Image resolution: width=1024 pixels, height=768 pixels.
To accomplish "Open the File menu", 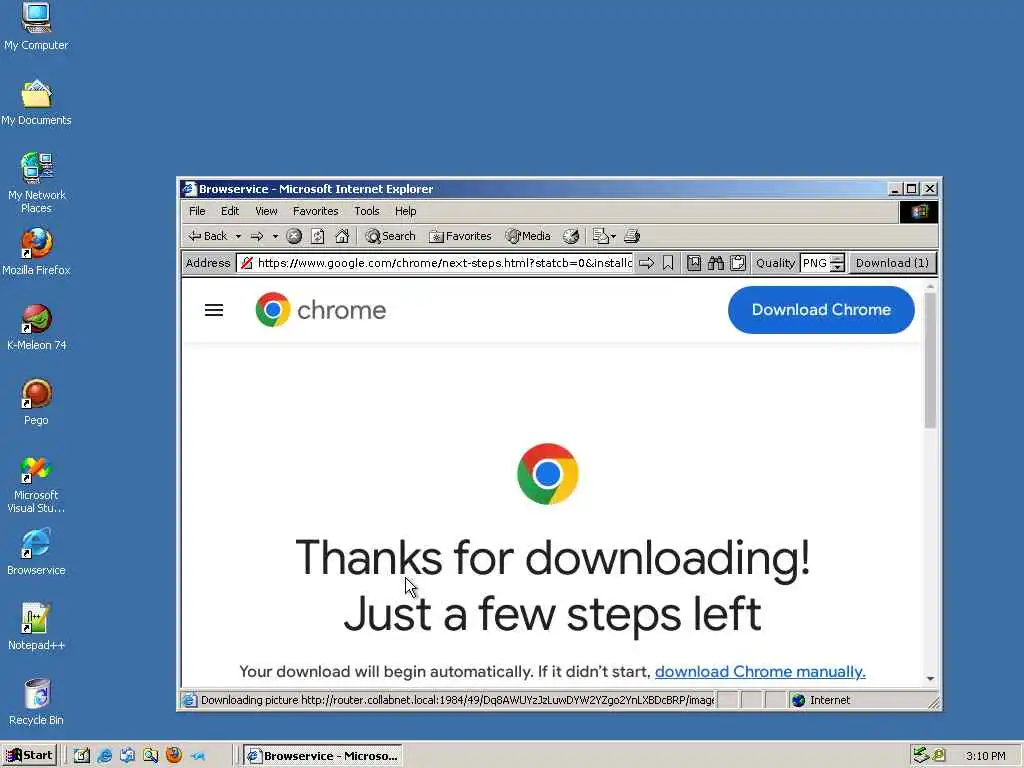I will [197, 211].
